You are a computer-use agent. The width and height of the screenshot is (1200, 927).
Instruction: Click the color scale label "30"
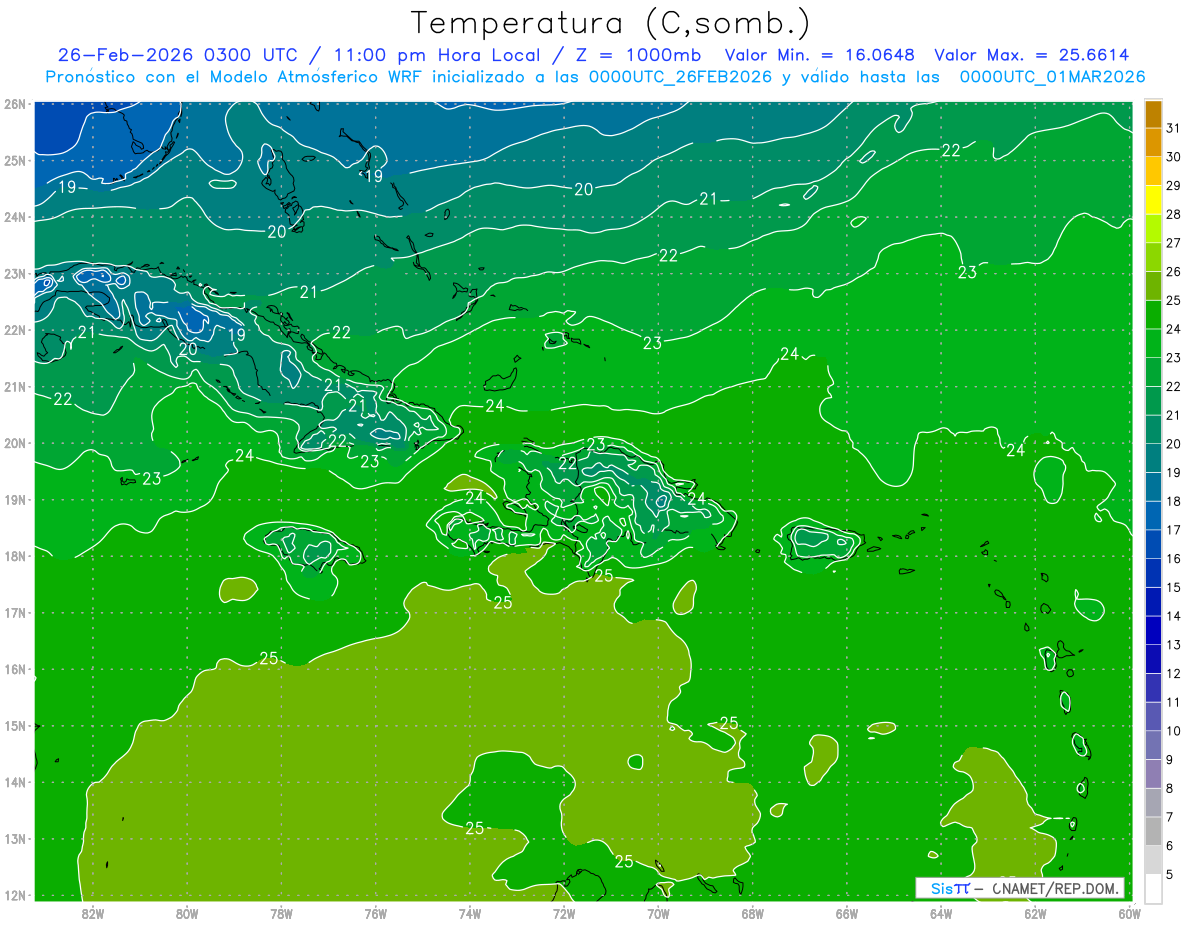click(x=1173, y=157)
